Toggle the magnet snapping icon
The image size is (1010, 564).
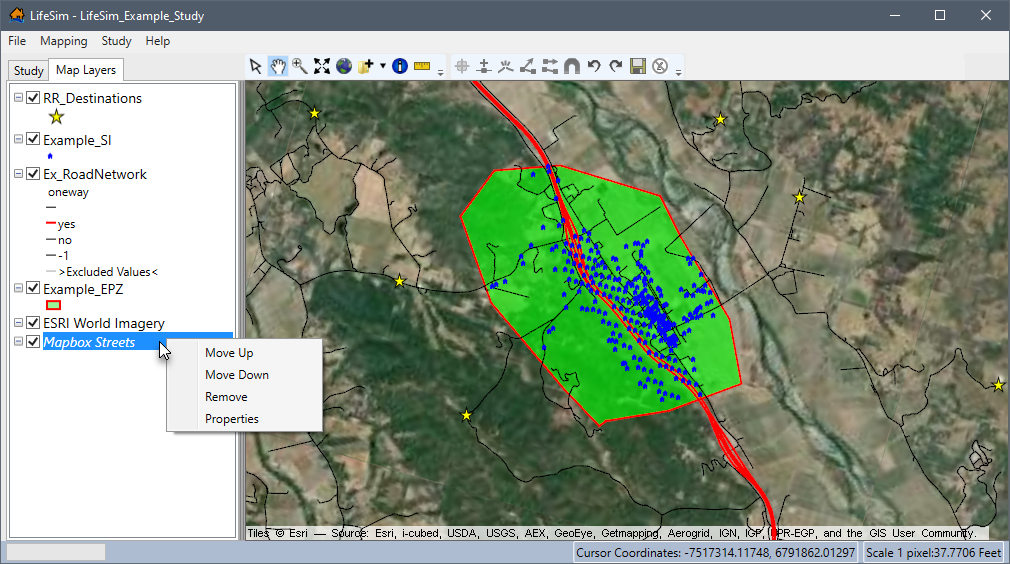click(x=571, y=66)
